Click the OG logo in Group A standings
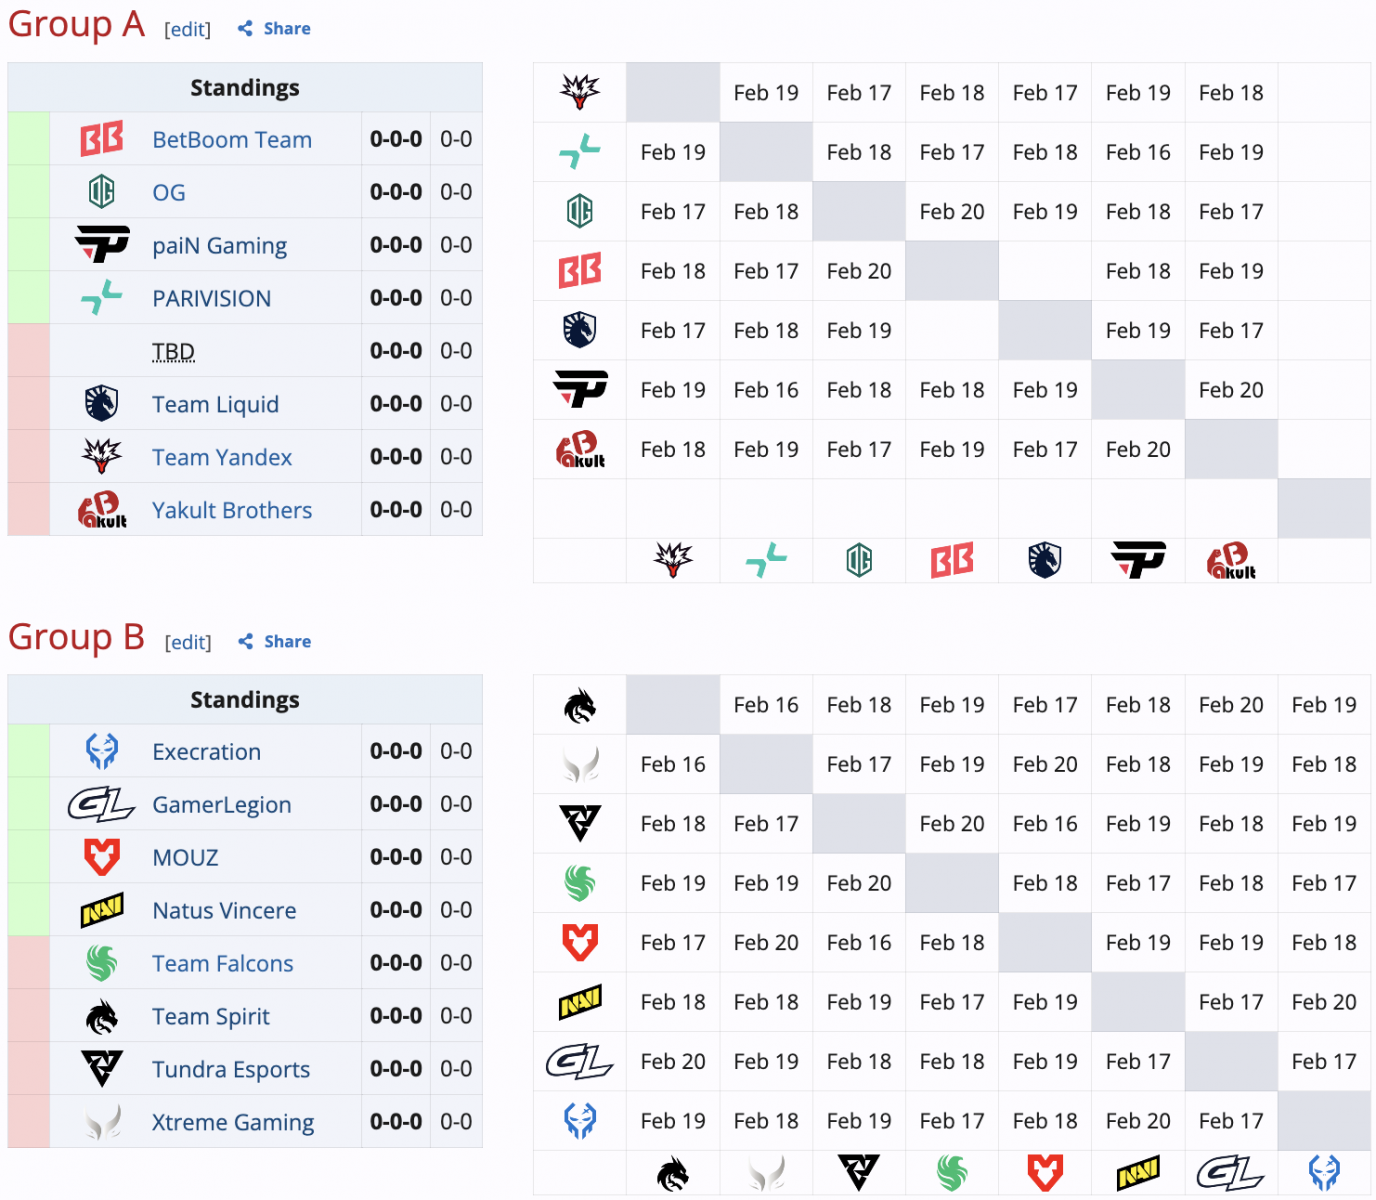Screen dimensions: 1376x1200 pyautogui.click(x=101, y=192)
